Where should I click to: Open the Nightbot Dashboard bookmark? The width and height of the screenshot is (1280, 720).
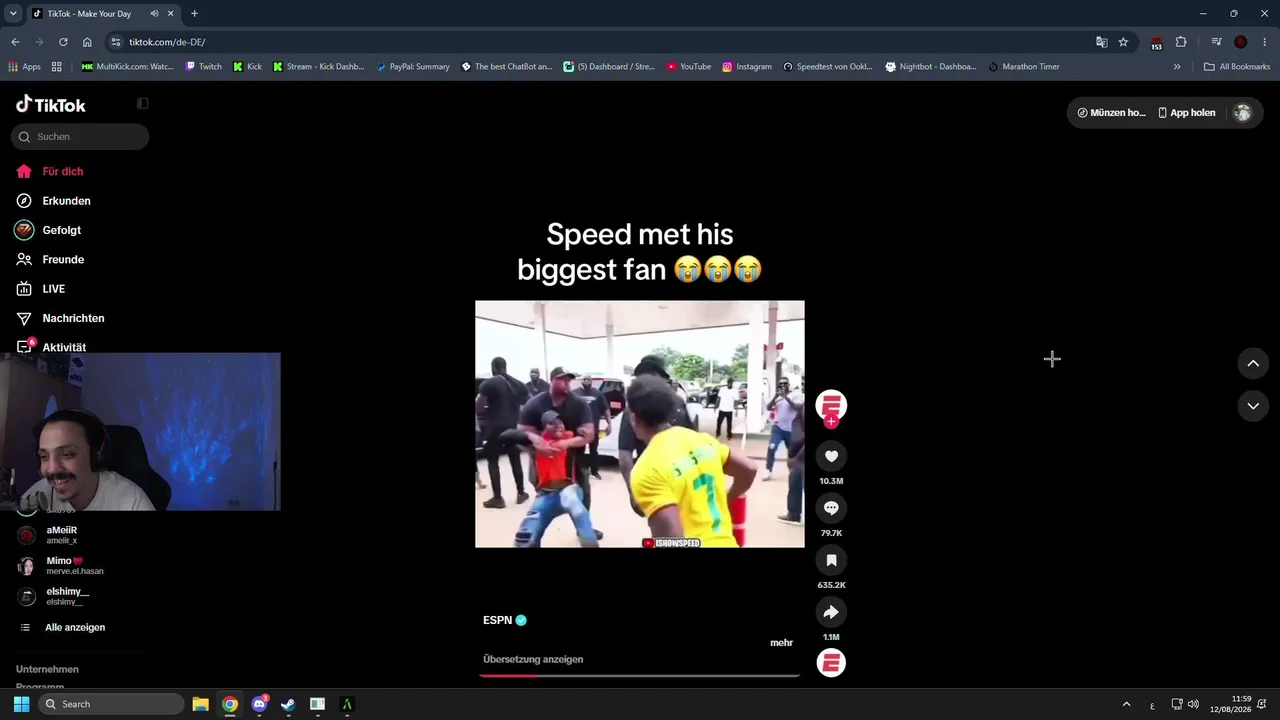pos(931,67)
